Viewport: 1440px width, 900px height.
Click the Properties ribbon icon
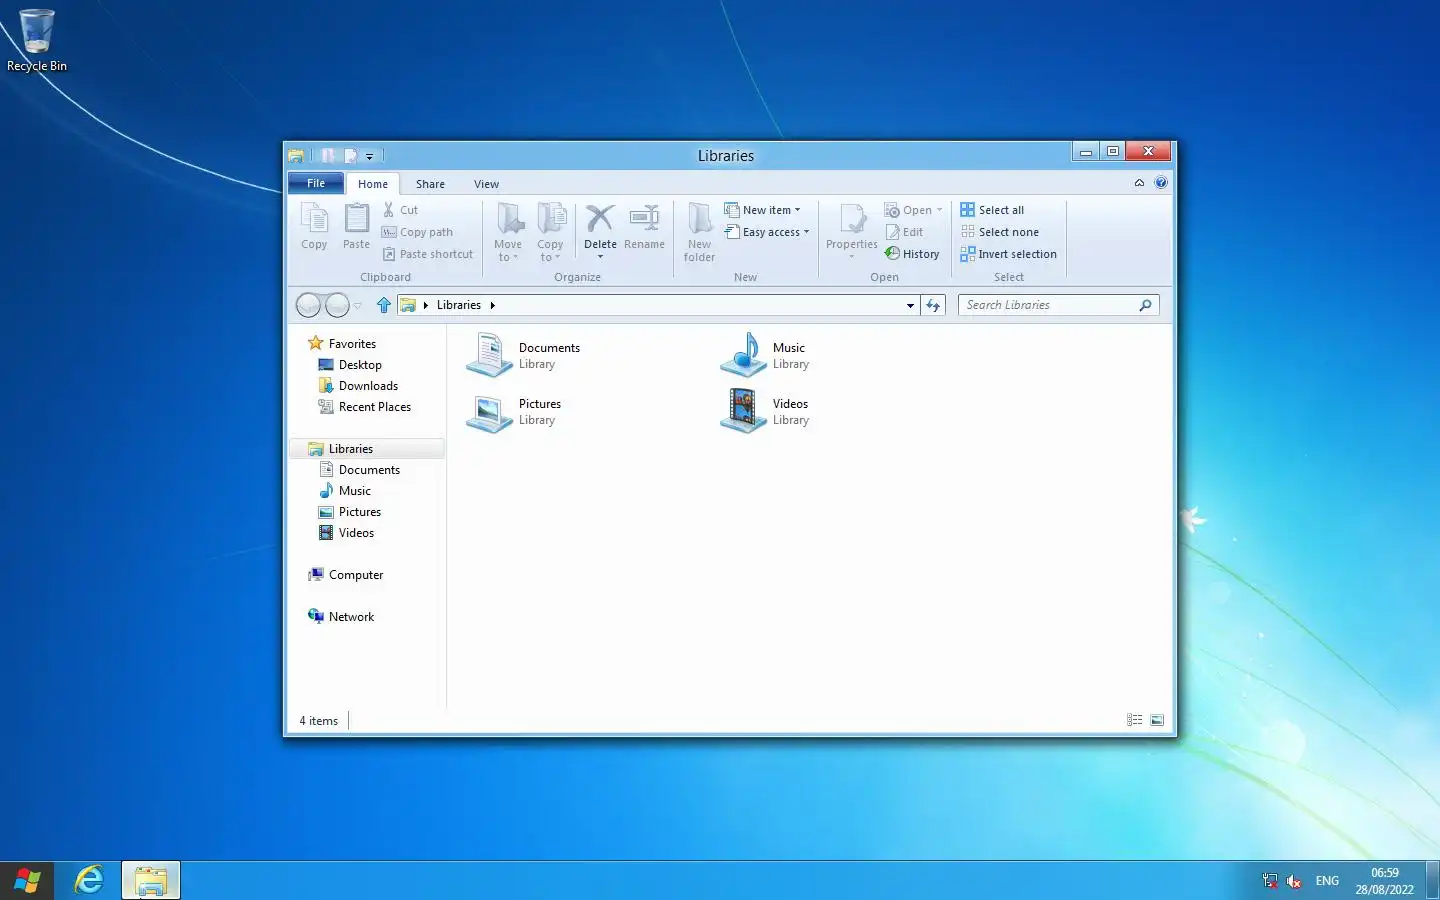point(852,218)
